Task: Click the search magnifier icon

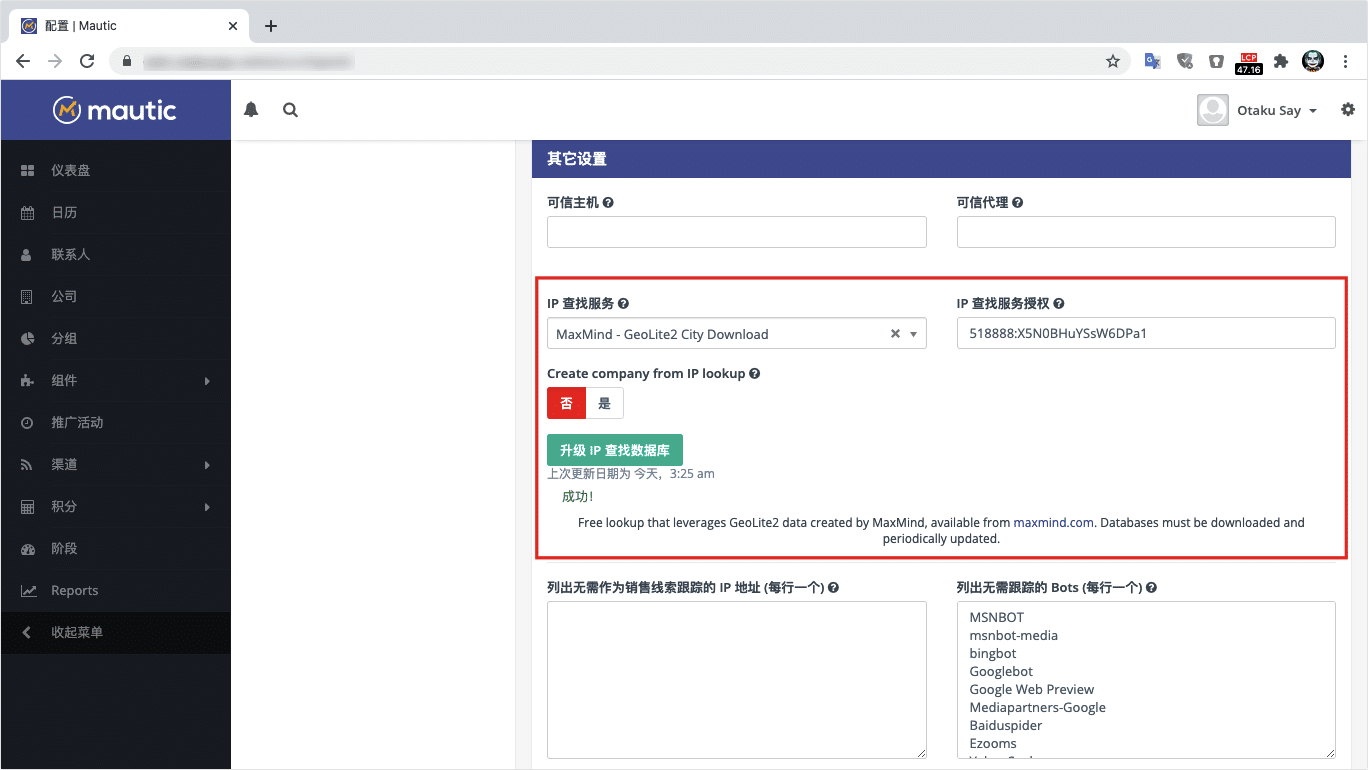Action: pyautogui.click(x=290, y=110)
